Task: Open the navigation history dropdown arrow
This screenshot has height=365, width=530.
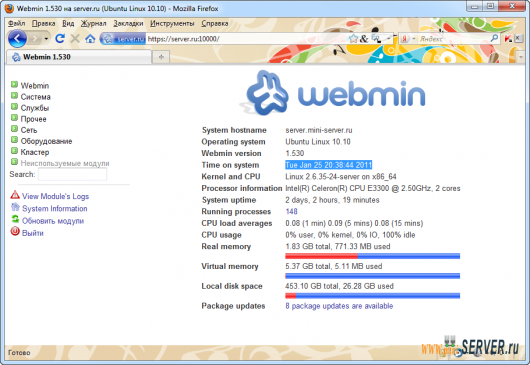Action: tap(46, 39)
